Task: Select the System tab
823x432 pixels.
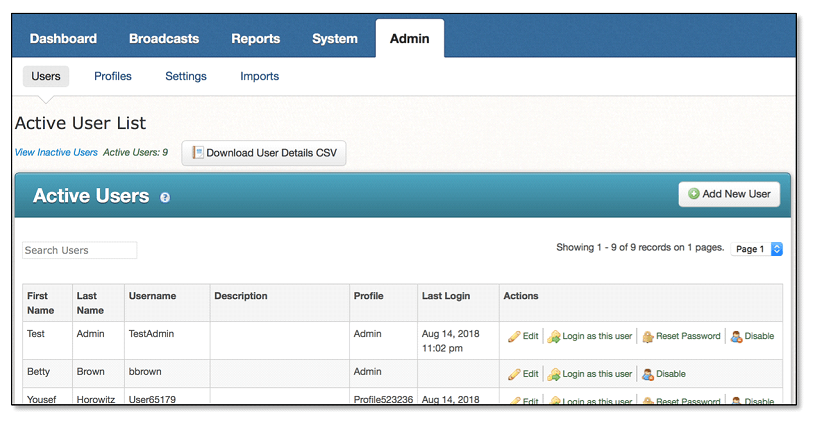Action: point(335,39)
